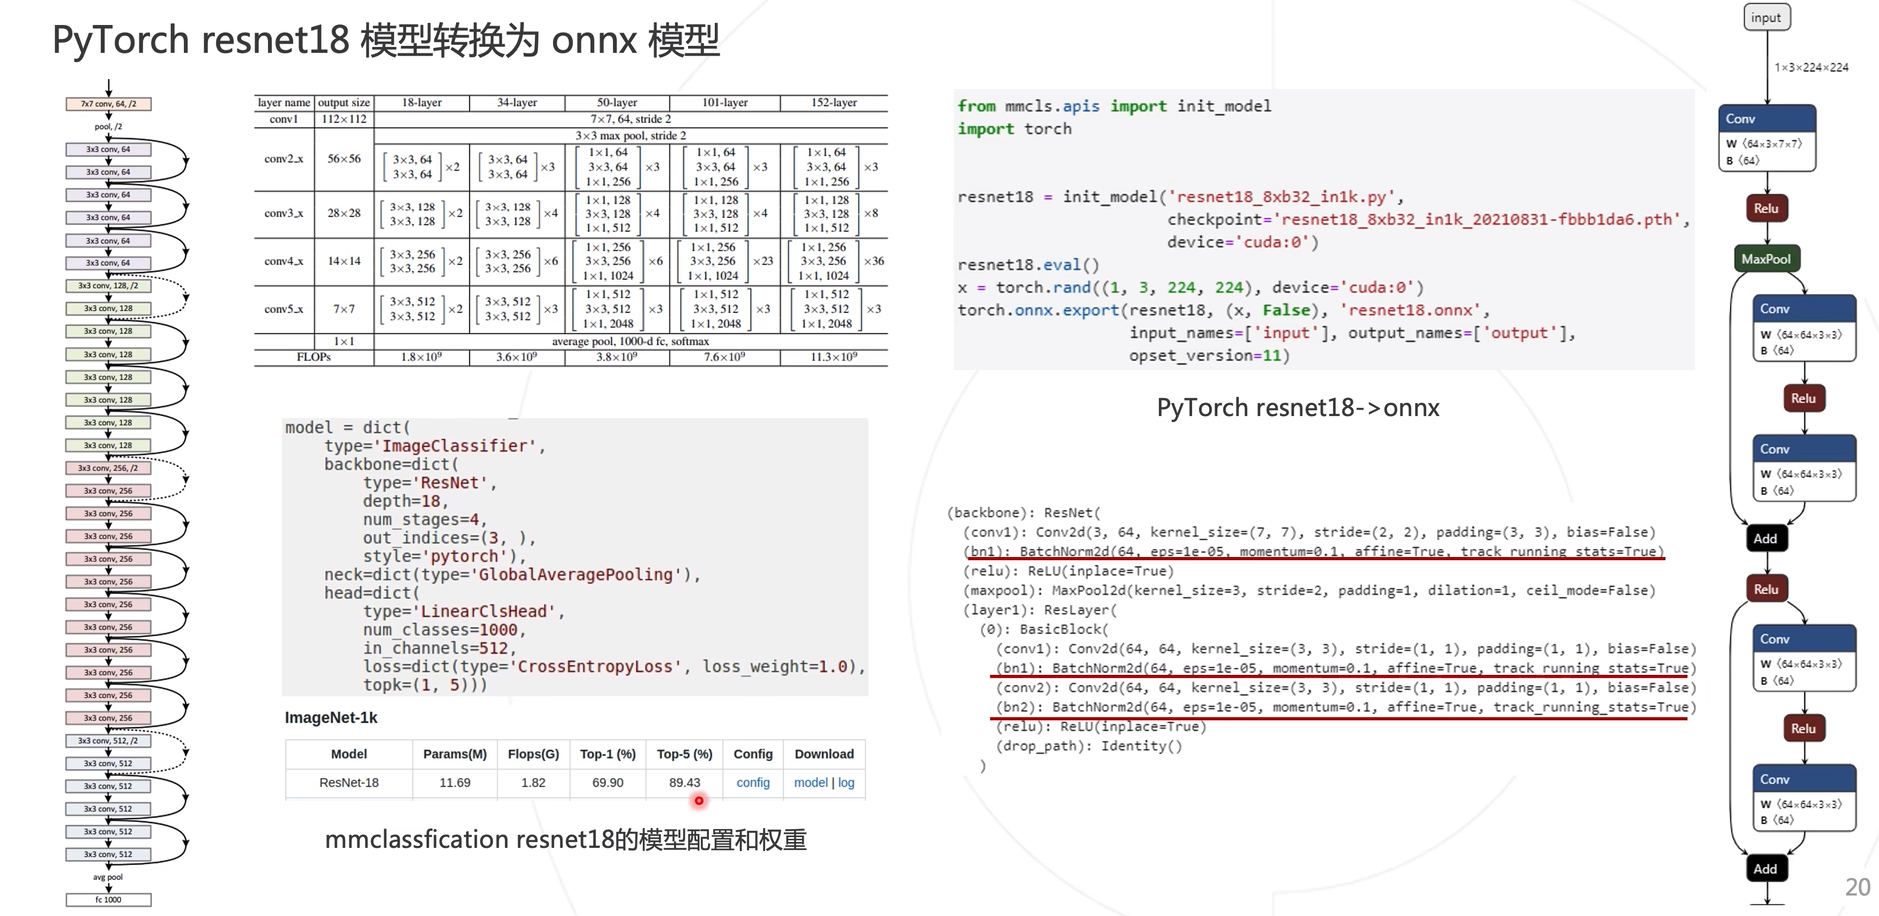Click the 'fc 1000' block in the diagram
1879x916 pixels.
point(109,900)
